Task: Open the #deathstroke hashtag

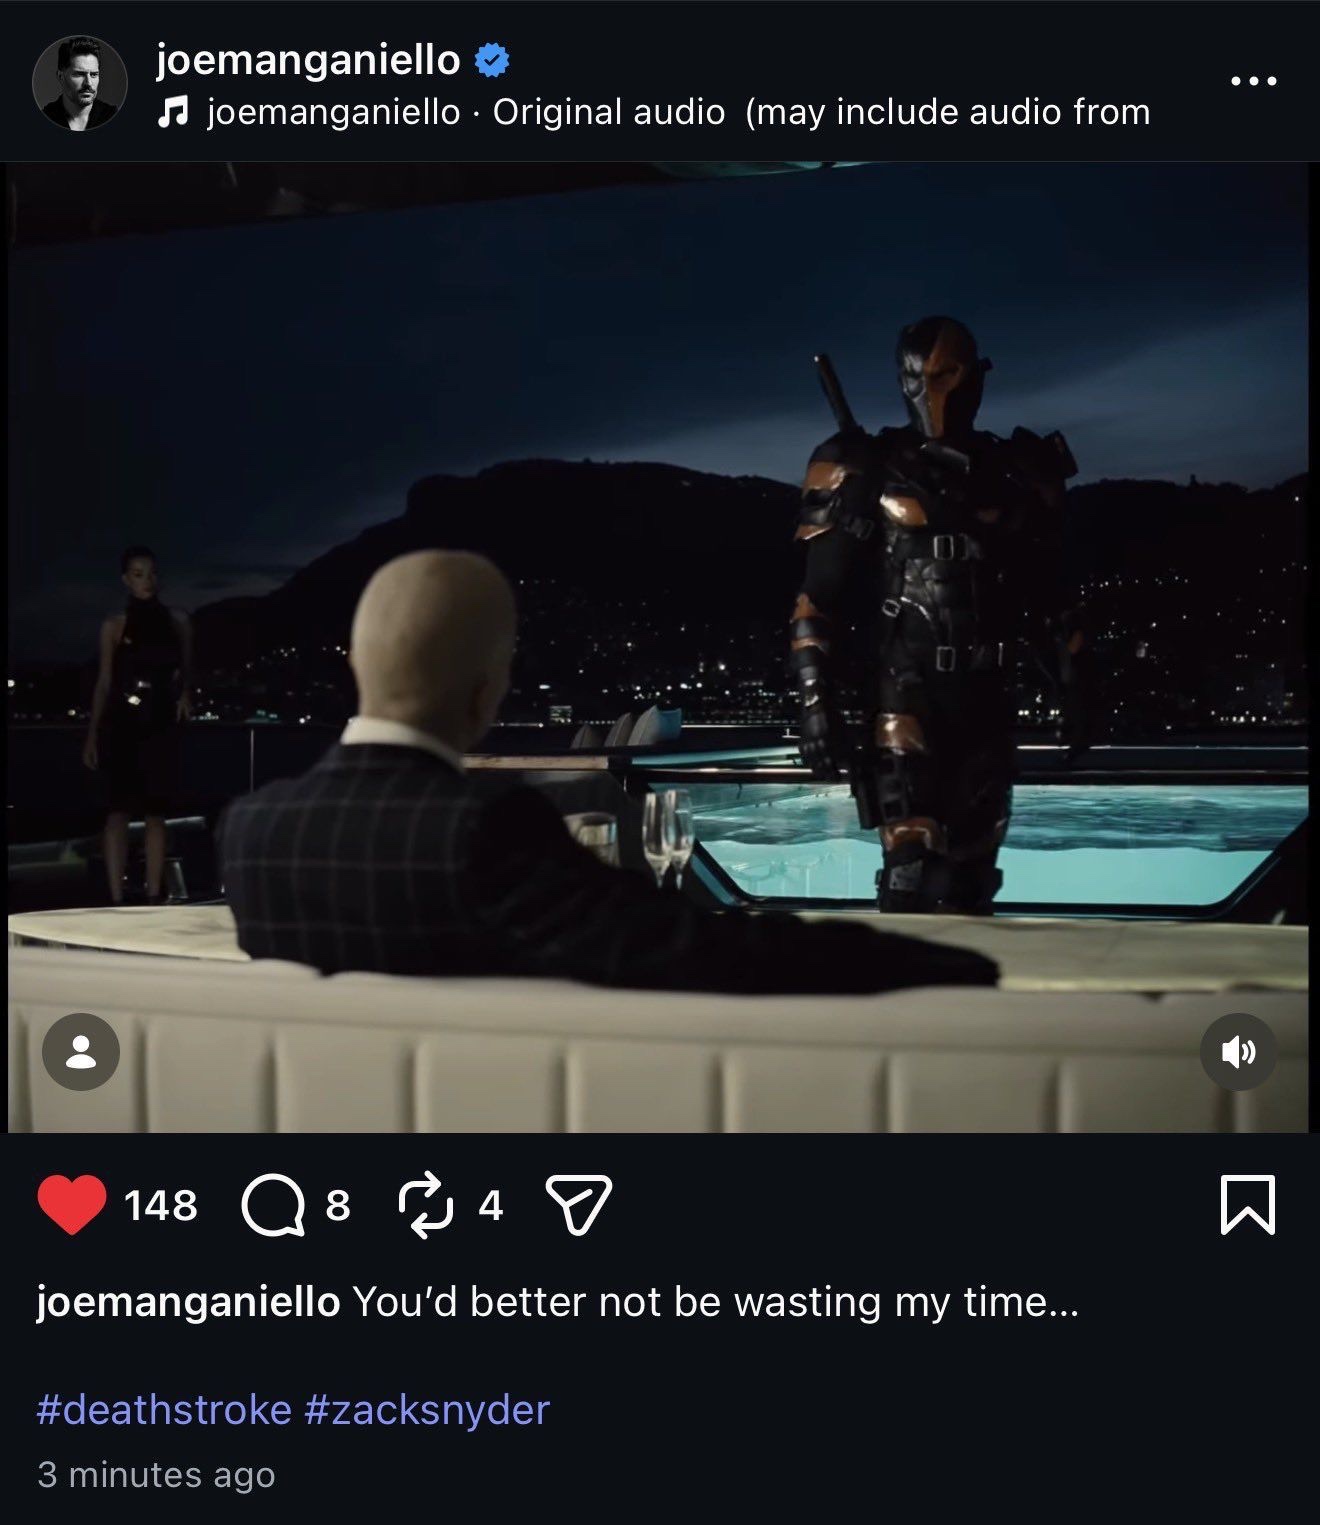Action: coord(164,1410)
